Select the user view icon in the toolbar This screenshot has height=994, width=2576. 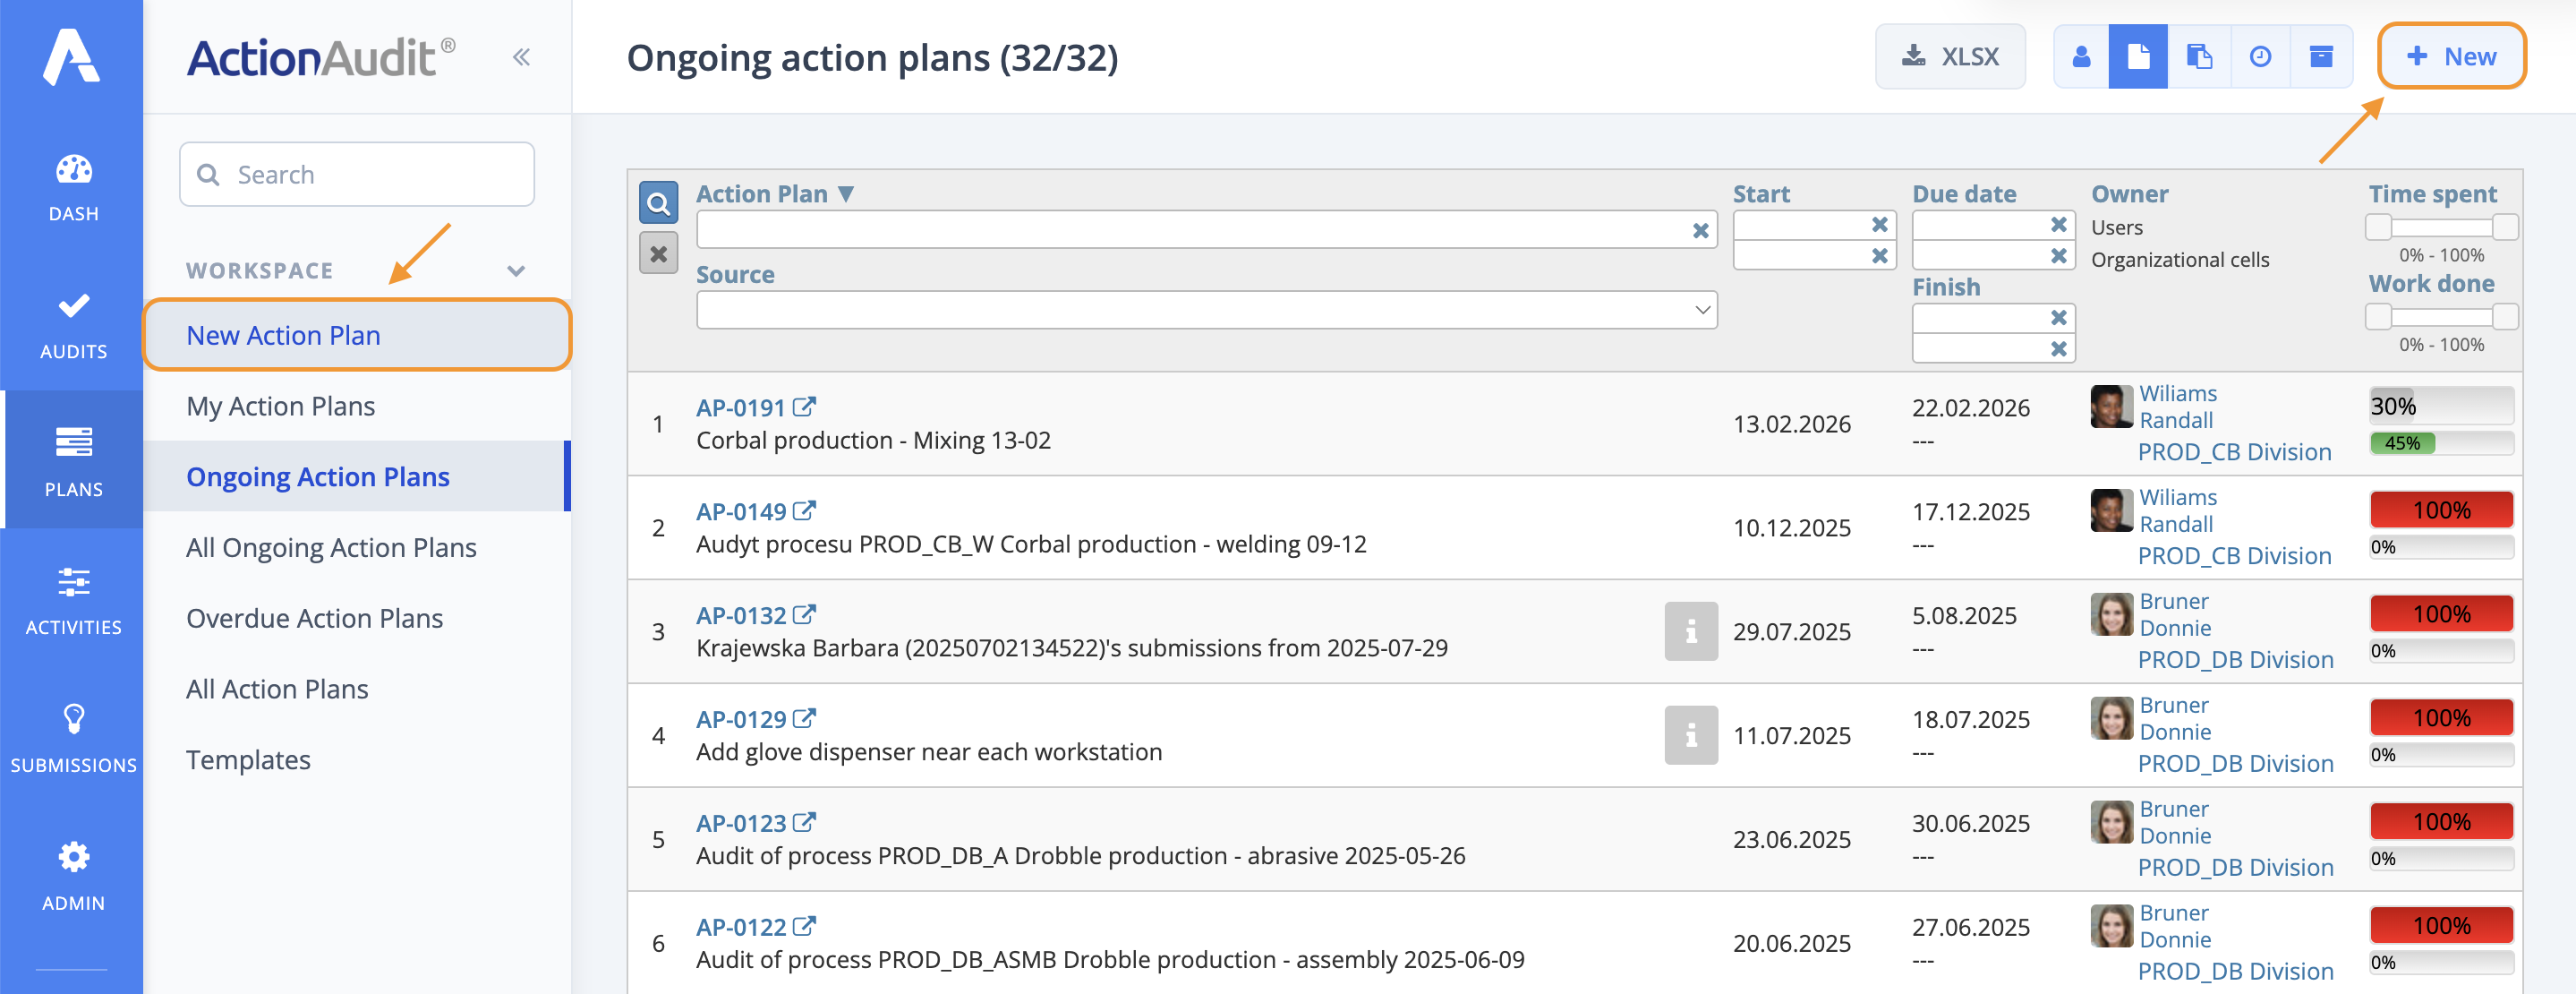point(2081,57)
